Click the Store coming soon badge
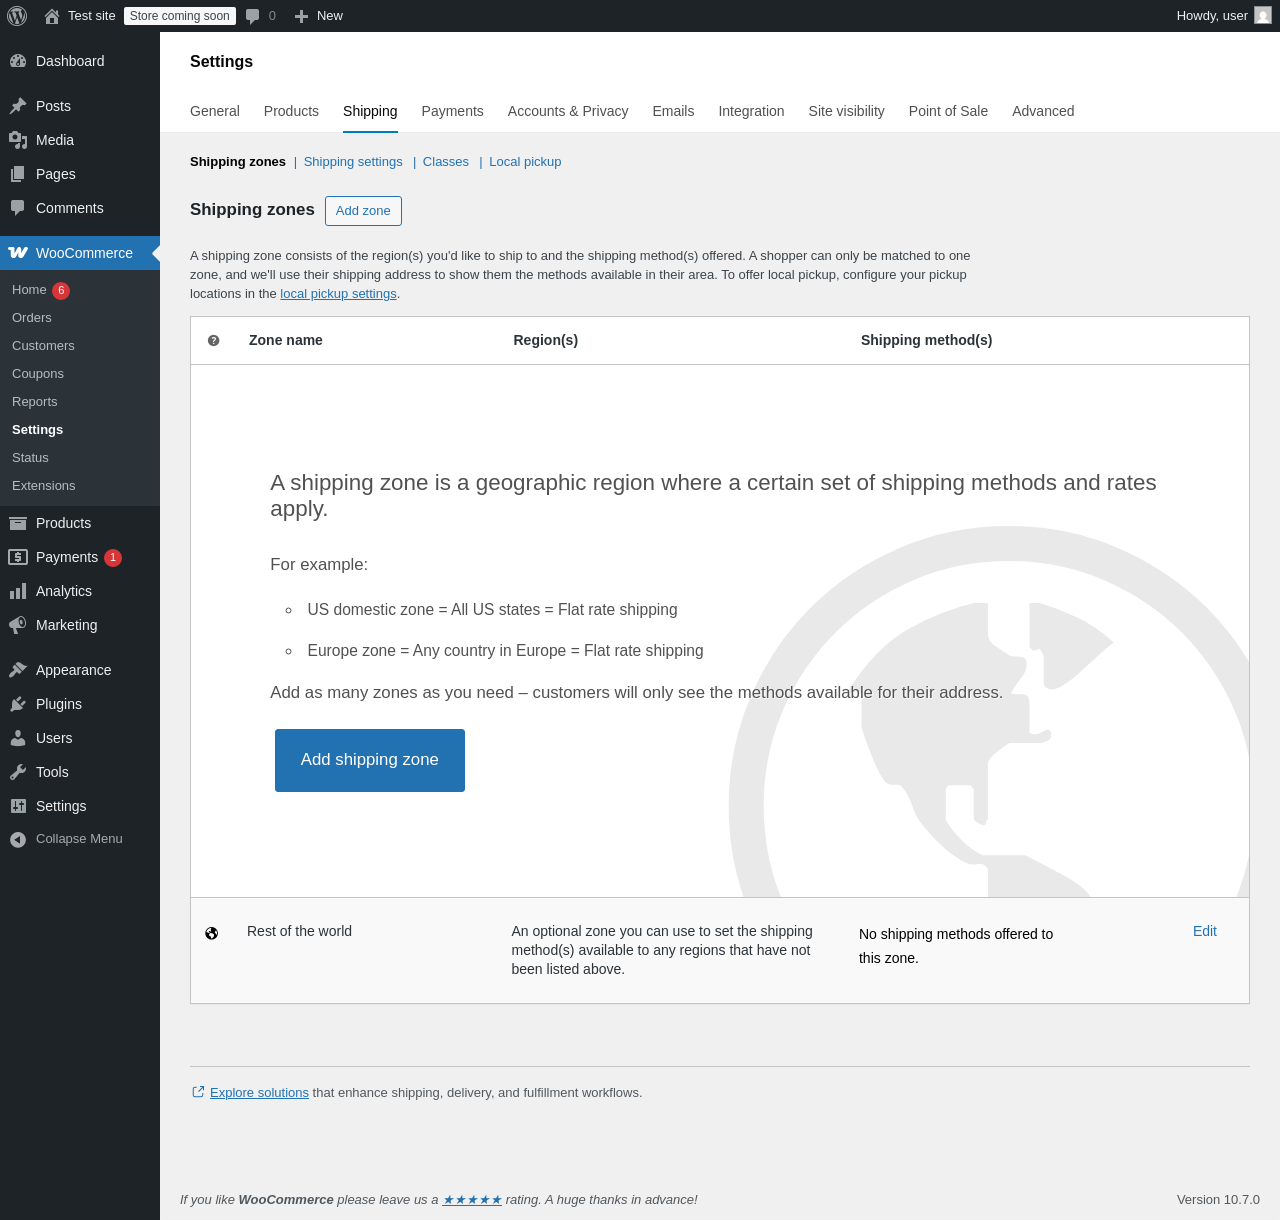 180,16
